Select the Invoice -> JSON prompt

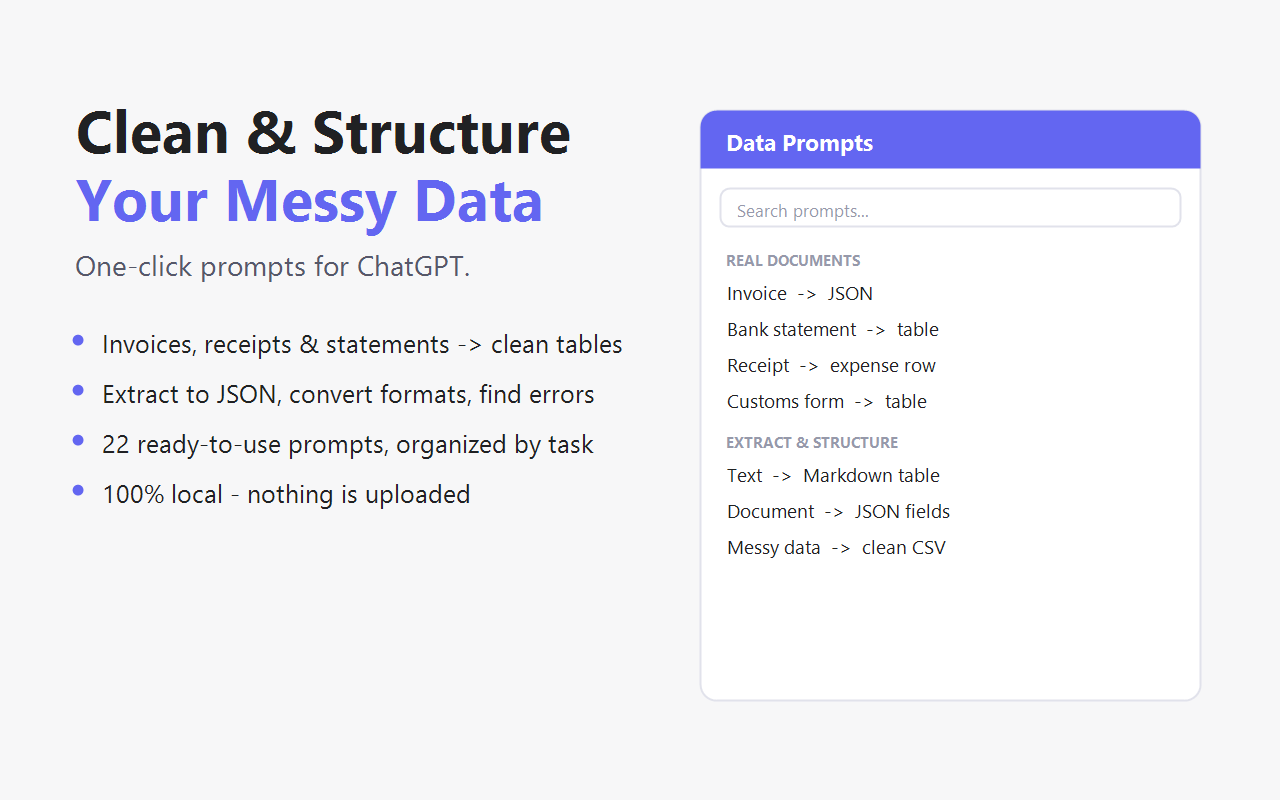click(x=800, y=293)
